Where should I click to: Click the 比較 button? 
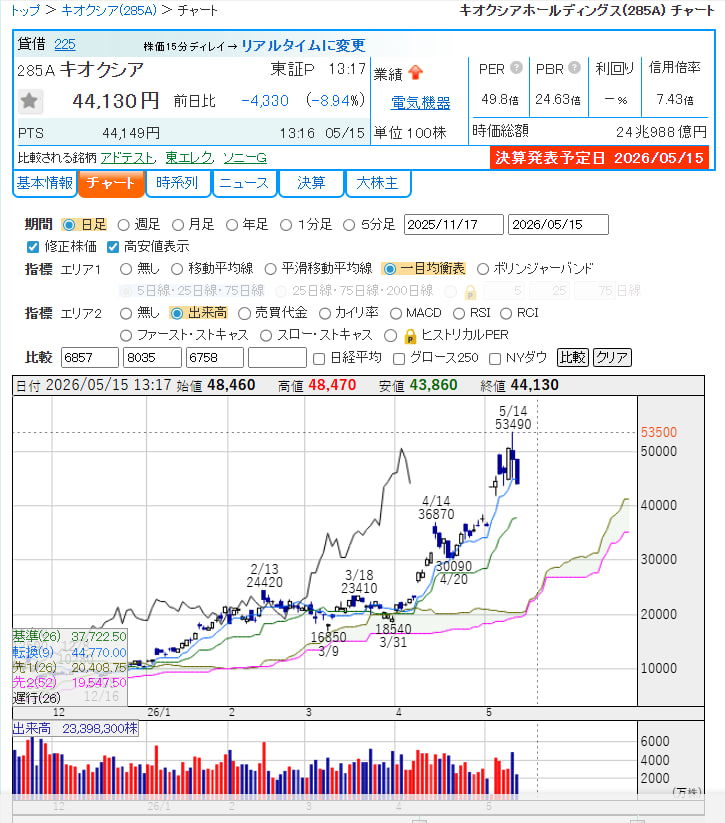(572, 357)
